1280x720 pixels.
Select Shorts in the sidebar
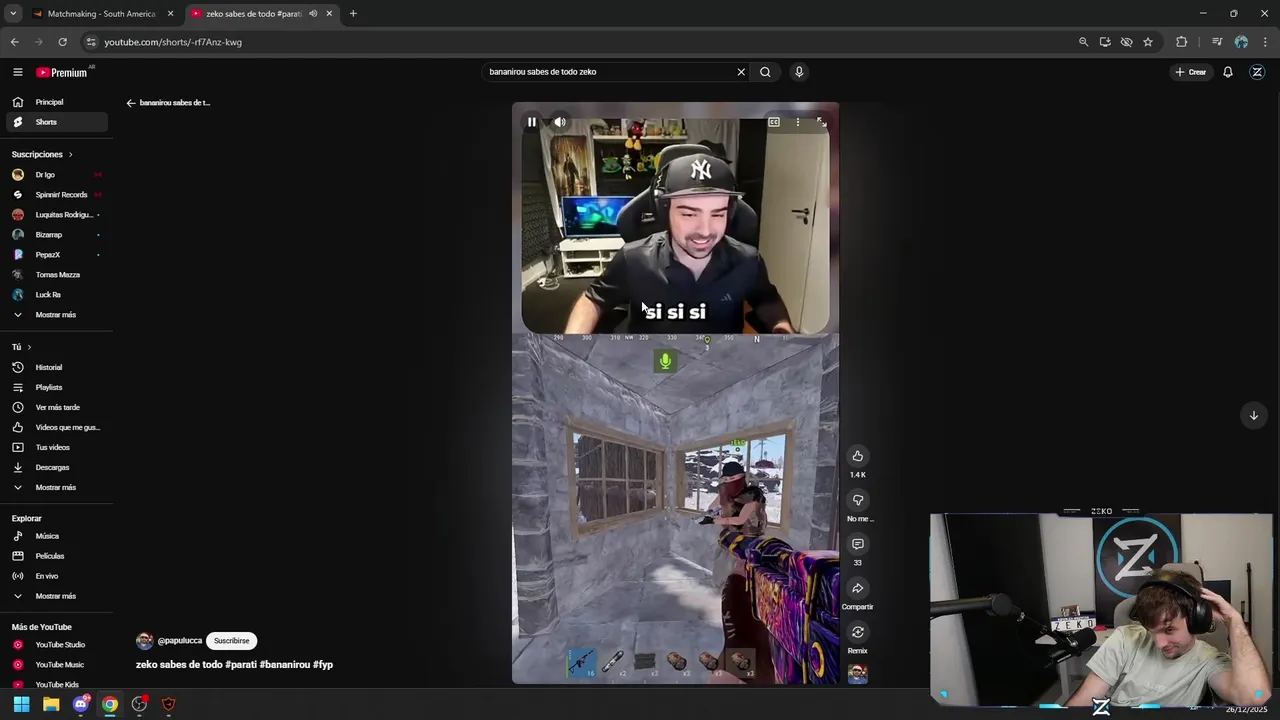(x=56, y=122)
